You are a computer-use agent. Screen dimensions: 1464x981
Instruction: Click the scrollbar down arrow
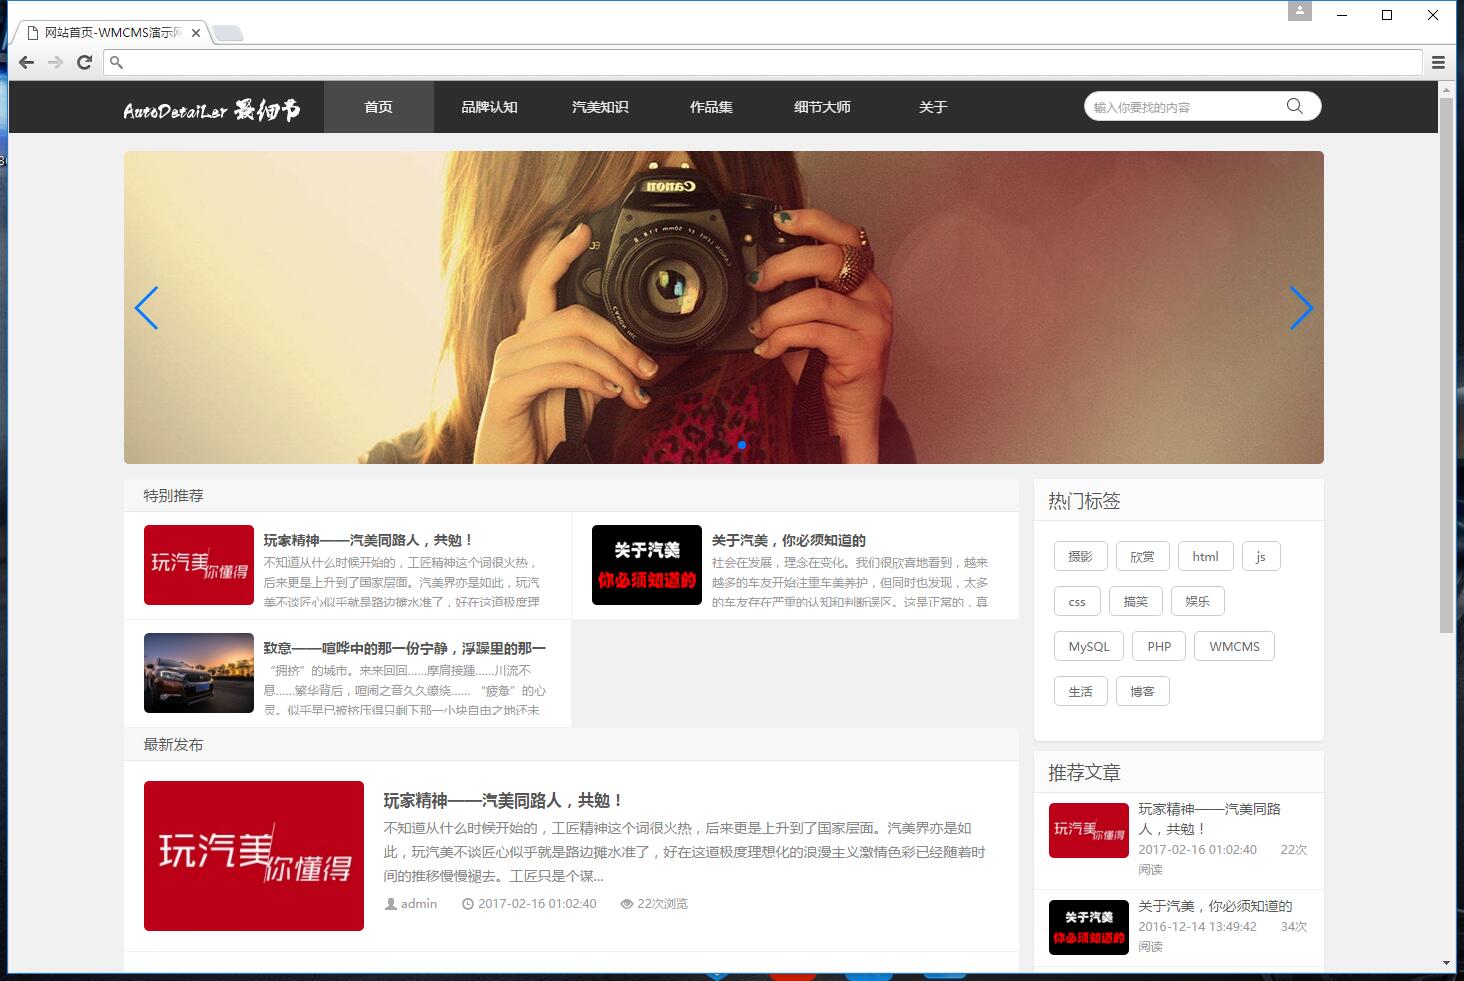[1446, 963]
